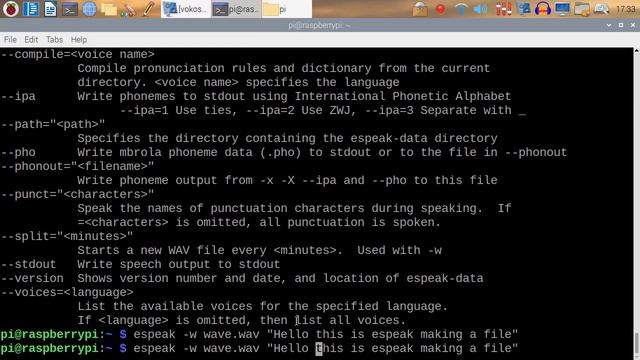Open the terminal Help menu
Image resolution: width=640 pixels, height=360 pixels.
pyautogui.click(x=79, y=40)
